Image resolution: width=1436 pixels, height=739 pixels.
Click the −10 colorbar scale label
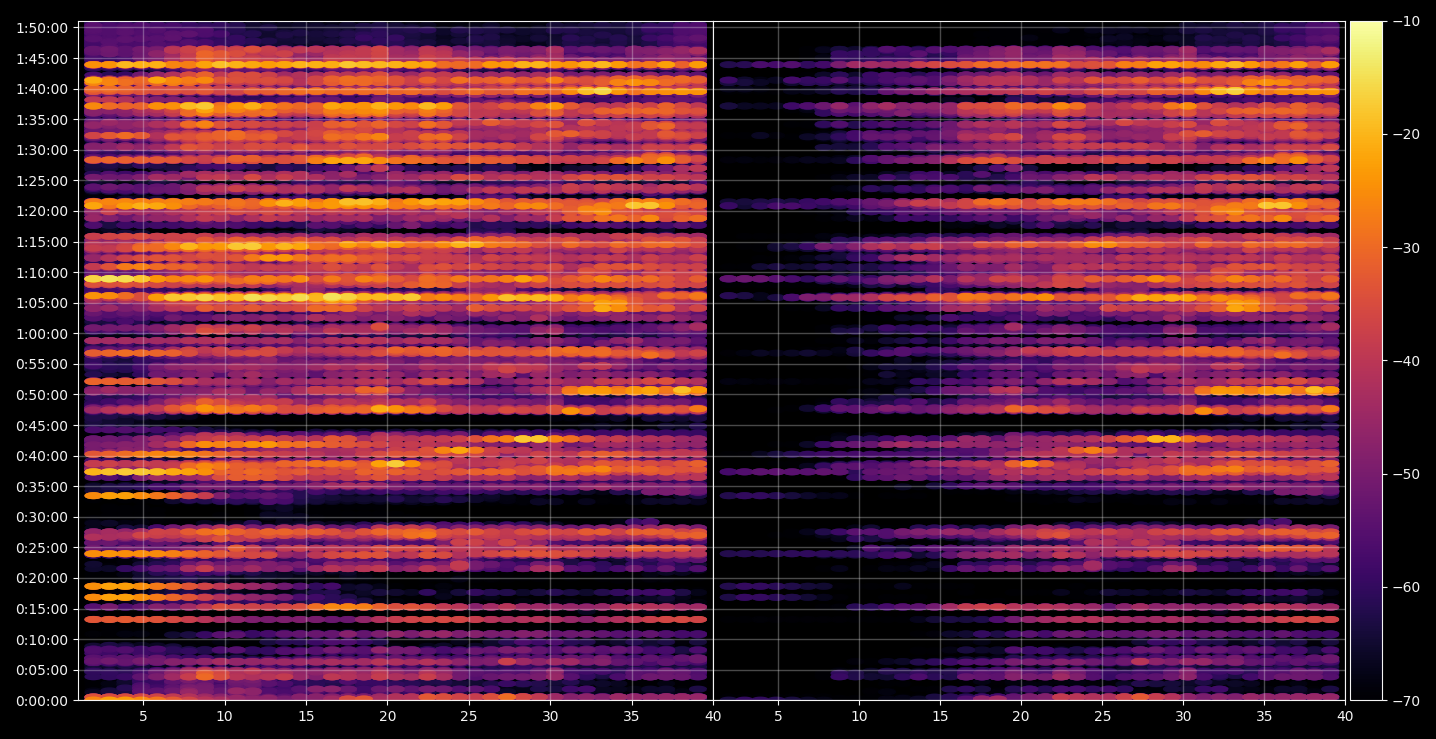[x=1405, y=22]
